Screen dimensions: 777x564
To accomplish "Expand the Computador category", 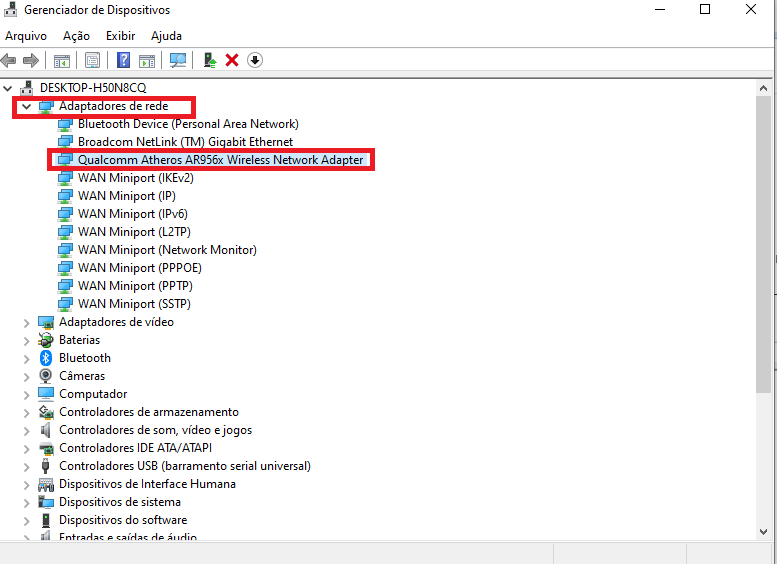I will pos(27,395).
